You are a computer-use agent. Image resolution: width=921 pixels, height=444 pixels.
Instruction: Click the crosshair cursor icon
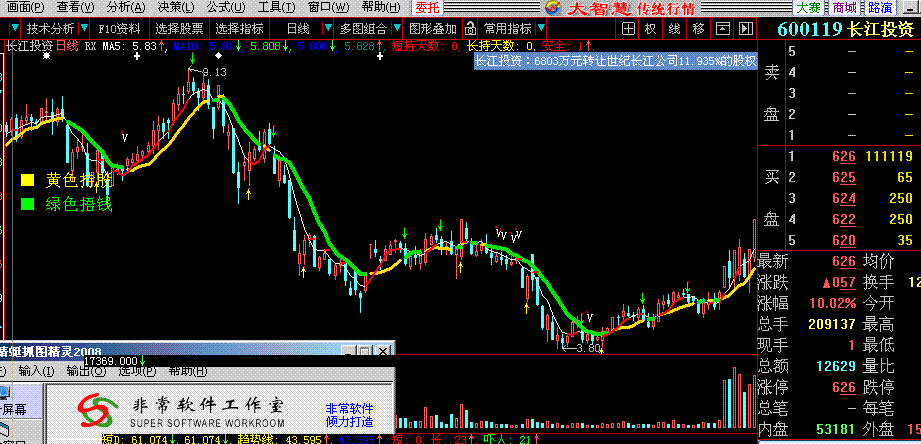tap(628, 28)
